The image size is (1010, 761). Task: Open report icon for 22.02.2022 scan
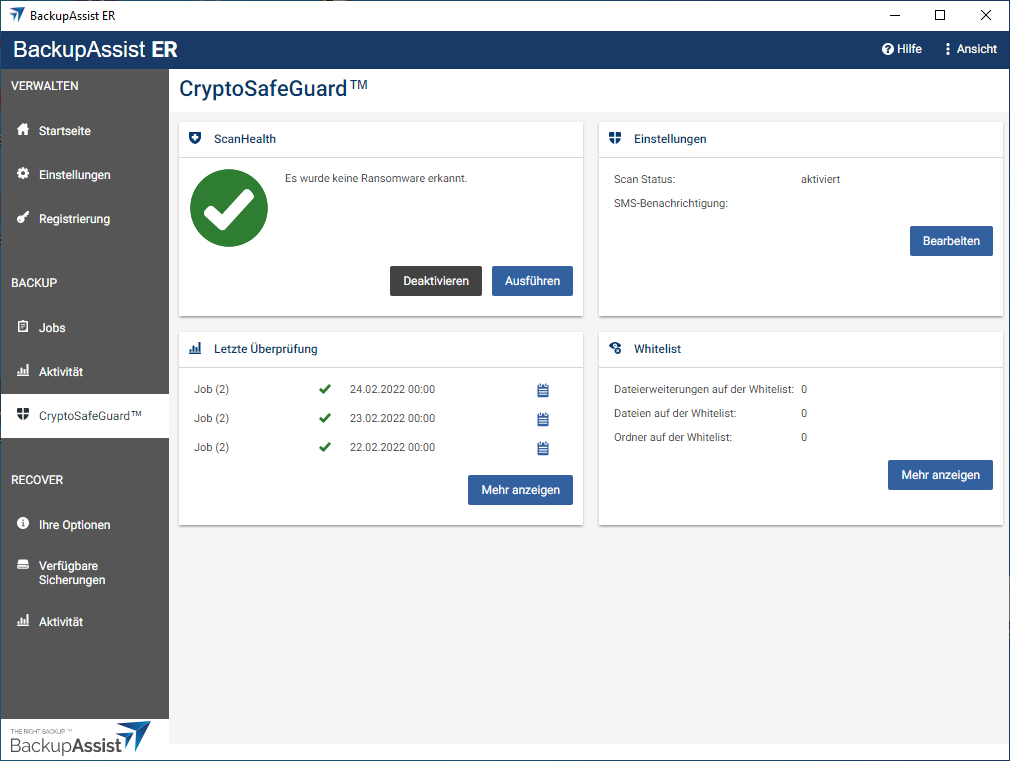pos(543,448)
